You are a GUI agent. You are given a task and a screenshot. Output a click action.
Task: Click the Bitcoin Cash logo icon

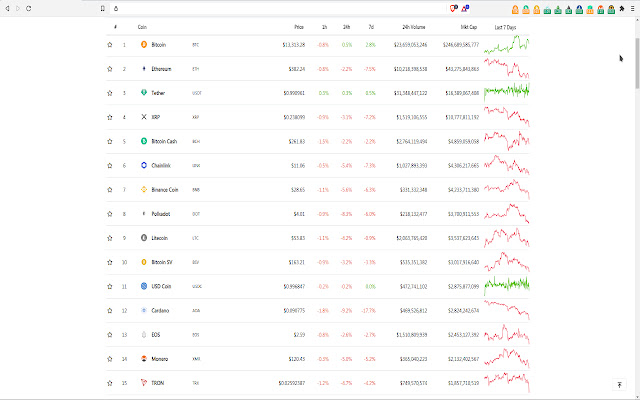(144, 141)
